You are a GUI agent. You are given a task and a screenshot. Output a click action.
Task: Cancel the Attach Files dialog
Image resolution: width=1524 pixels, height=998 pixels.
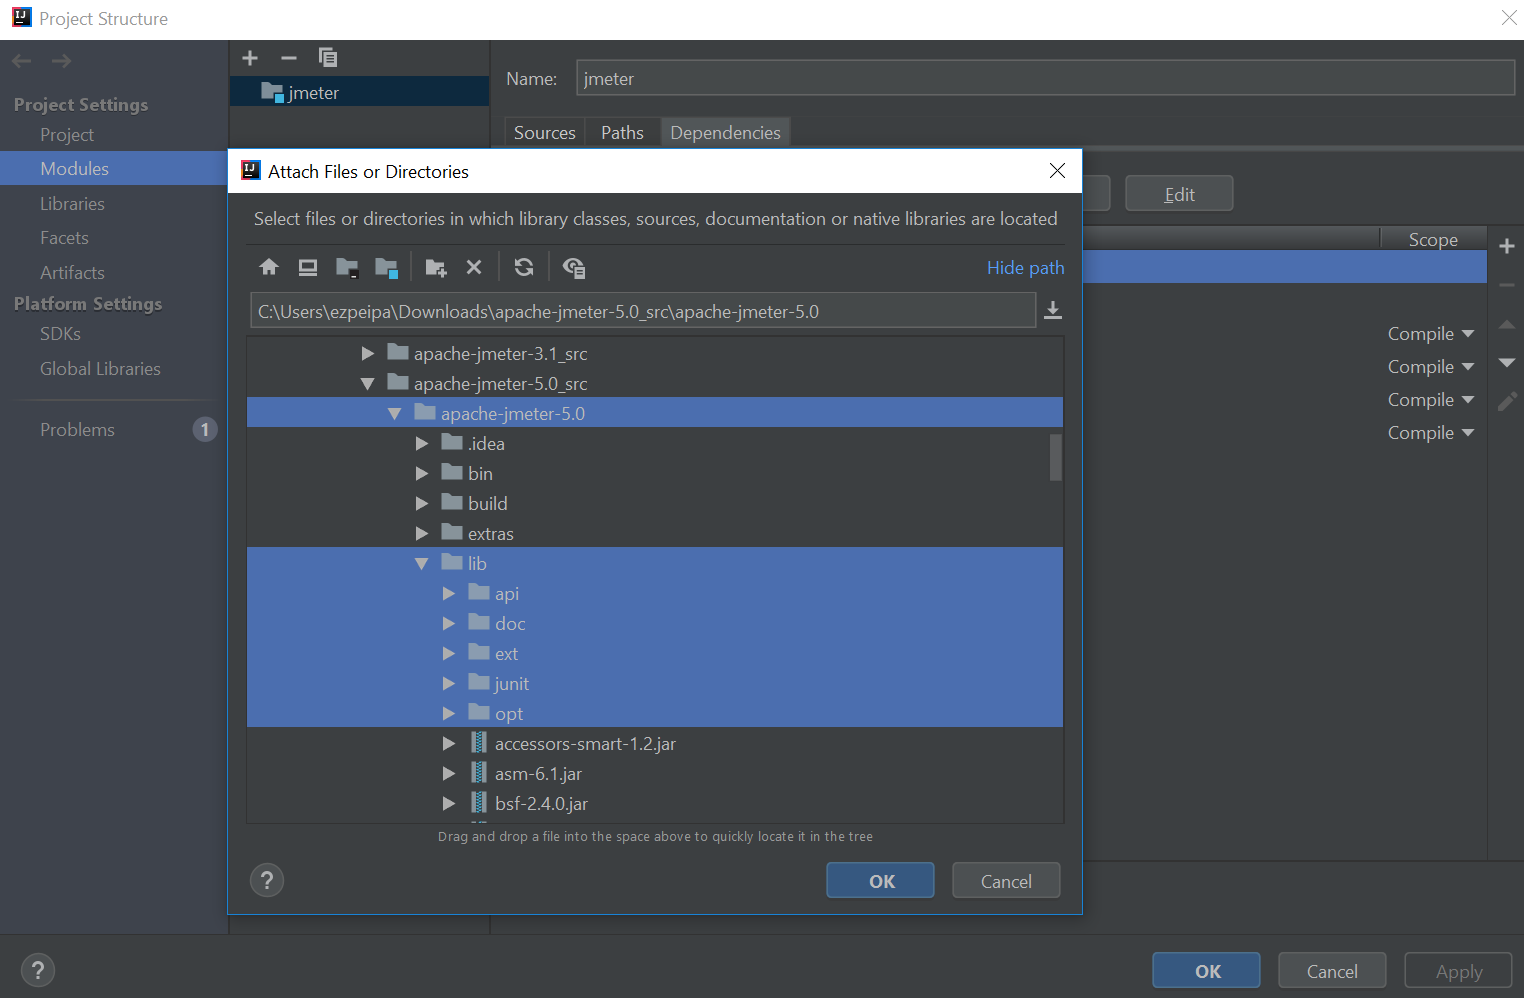pyautogui.click(x=1006, y=881)
